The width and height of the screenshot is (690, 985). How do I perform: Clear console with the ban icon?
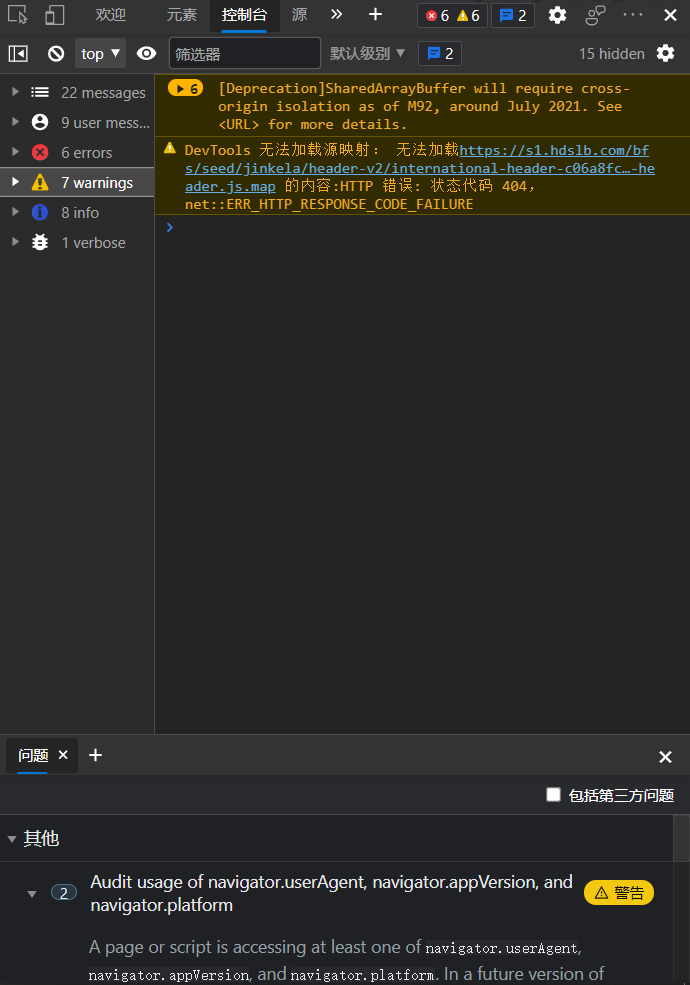[x=56, y=54]
